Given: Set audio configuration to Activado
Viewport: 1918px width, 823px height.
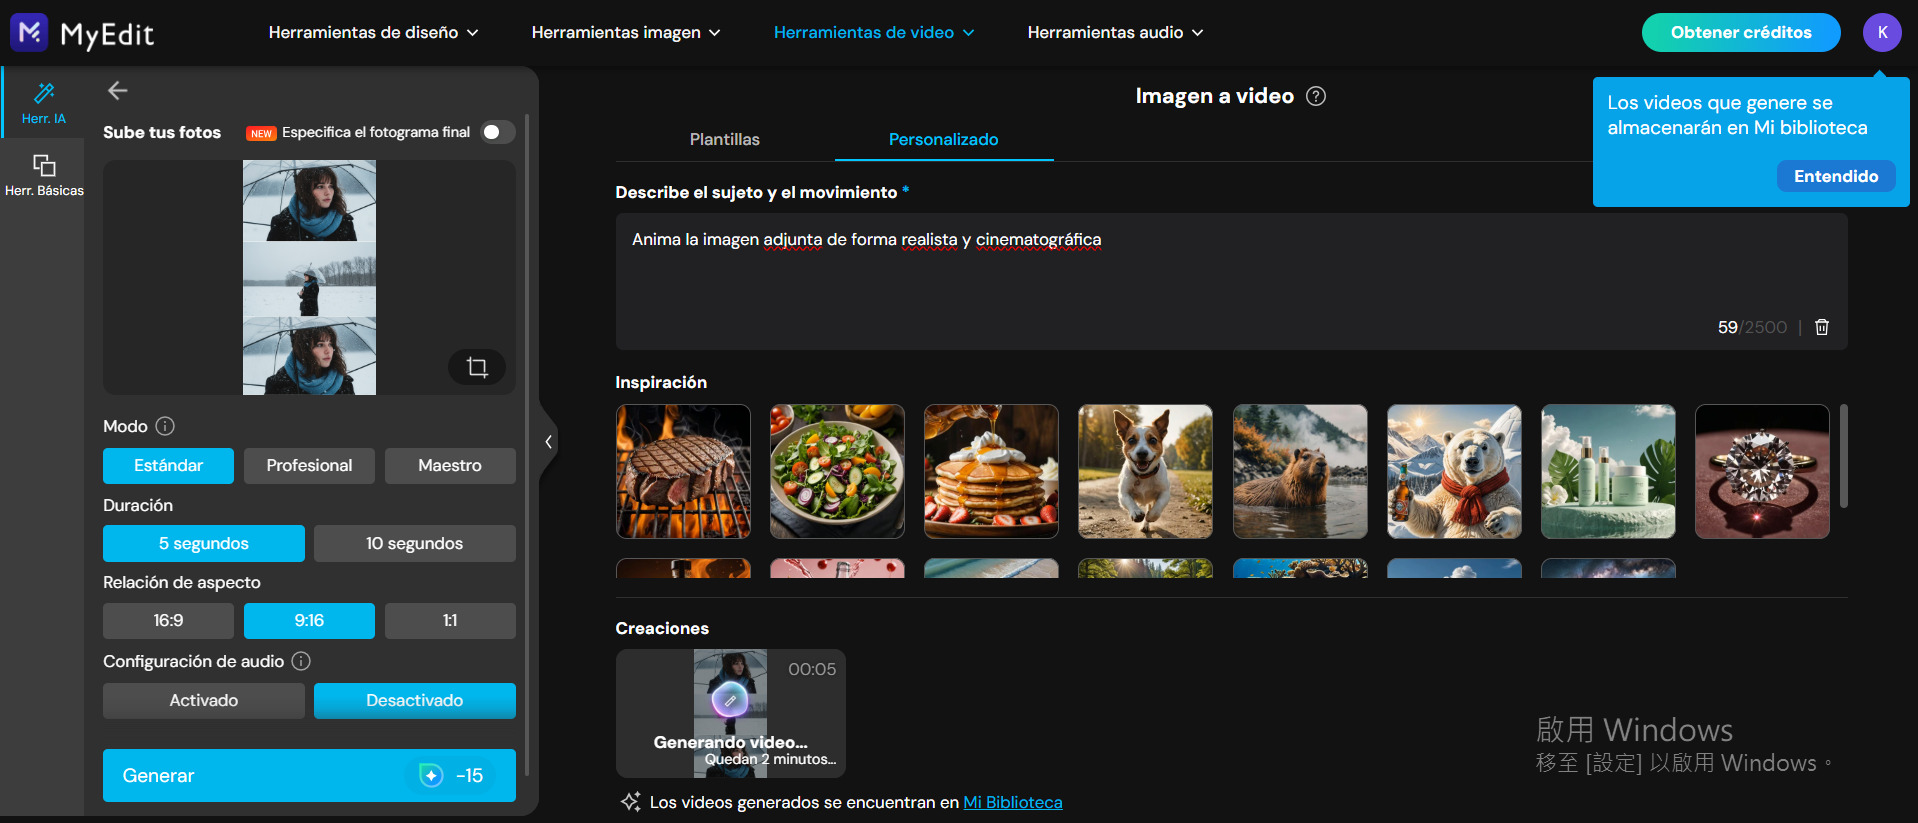Looking at the screenshot, I should point(204,701).
